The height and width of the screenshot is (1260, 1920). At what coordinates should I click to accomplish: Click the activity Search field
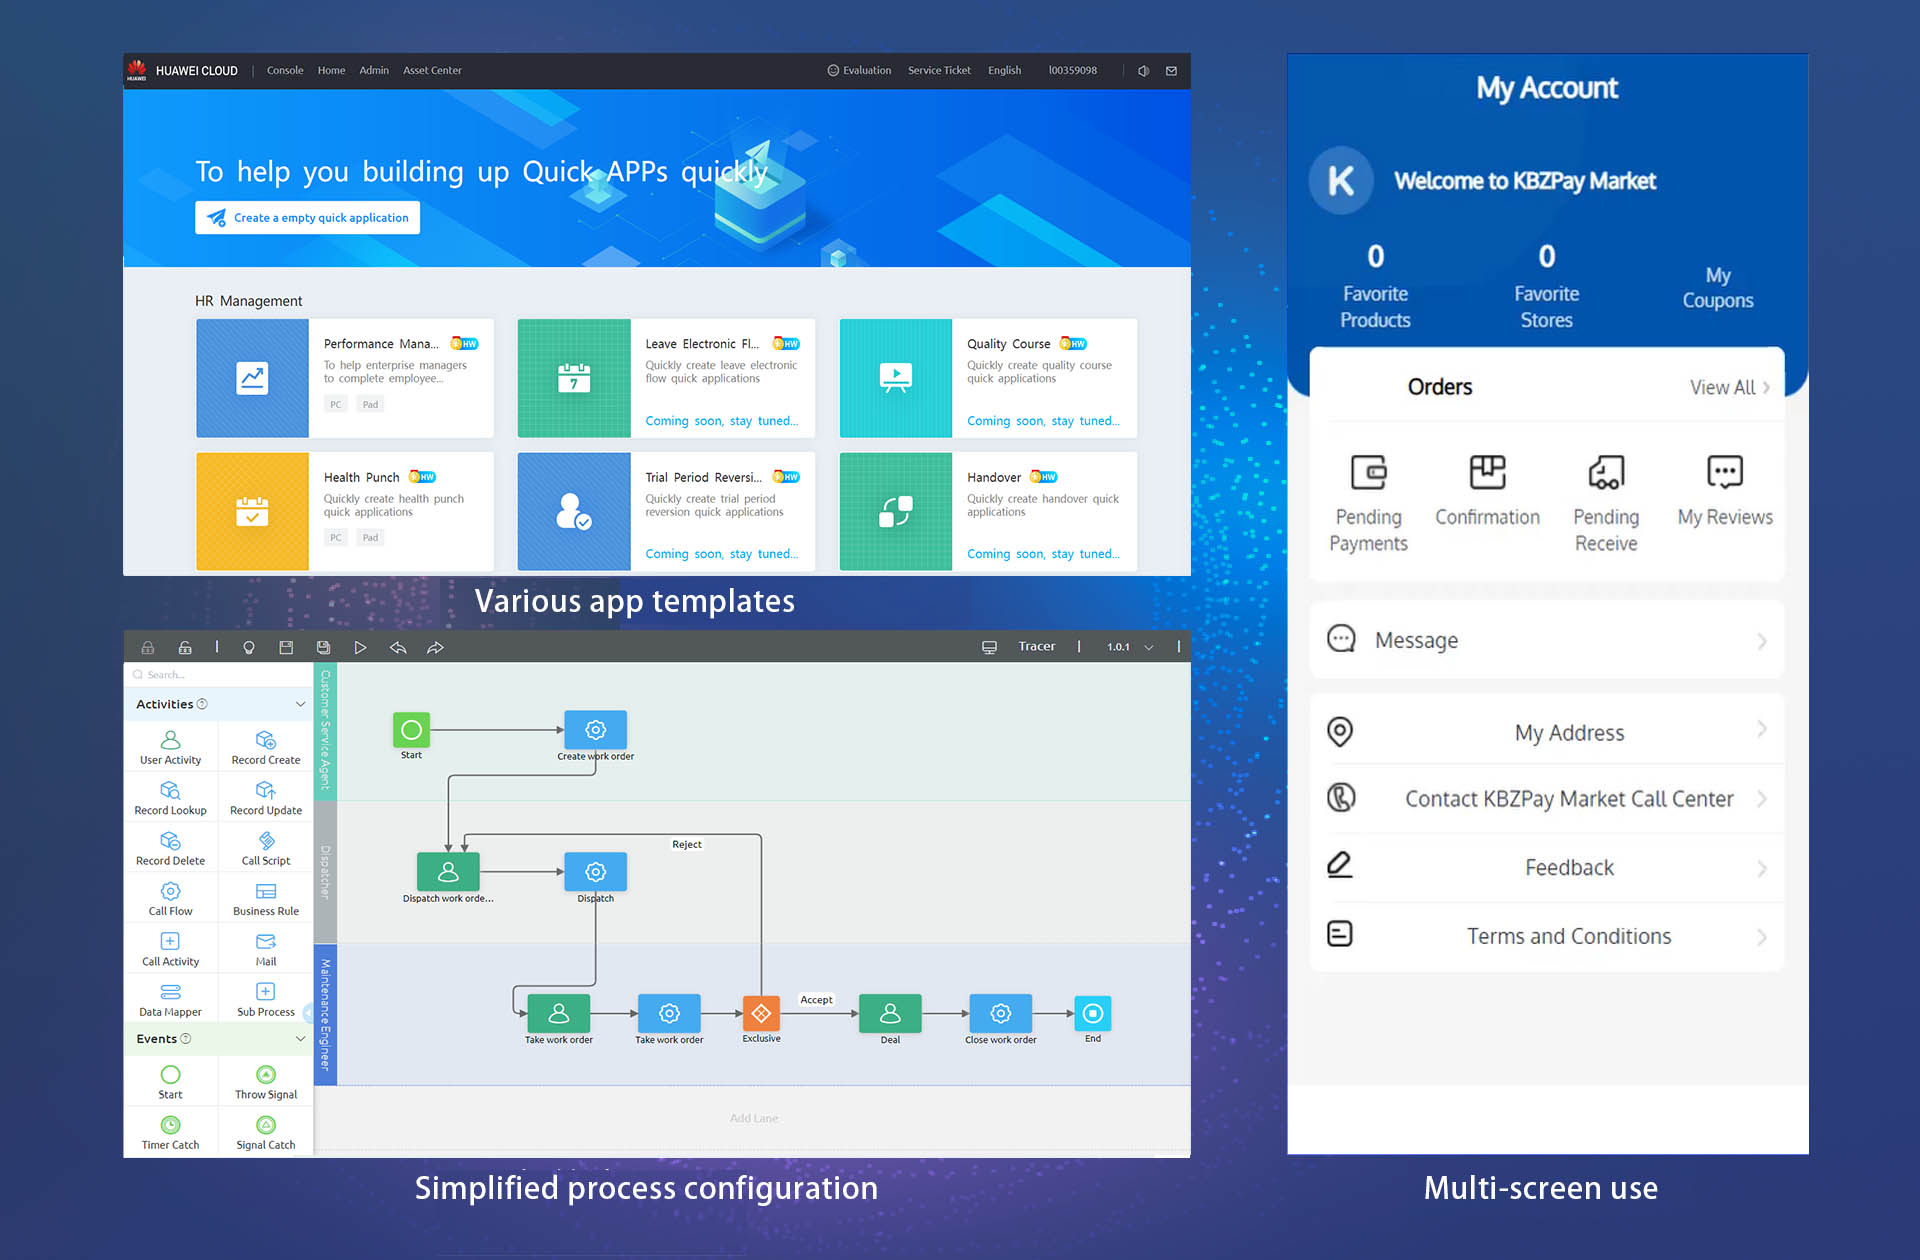220,675
